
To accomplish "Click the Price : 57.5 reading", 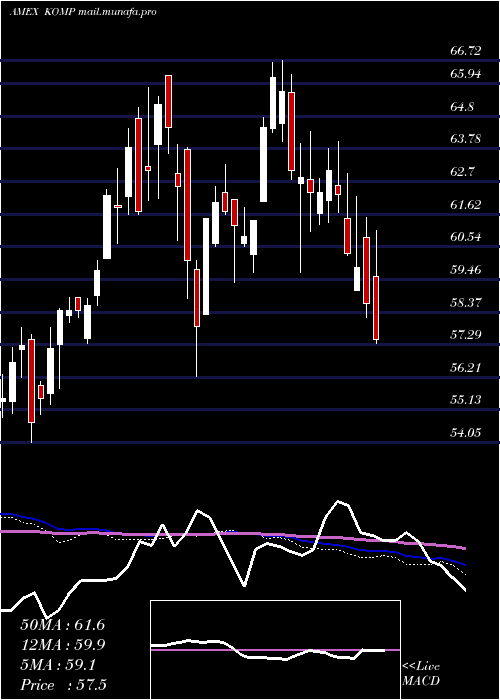I will 63,685.
